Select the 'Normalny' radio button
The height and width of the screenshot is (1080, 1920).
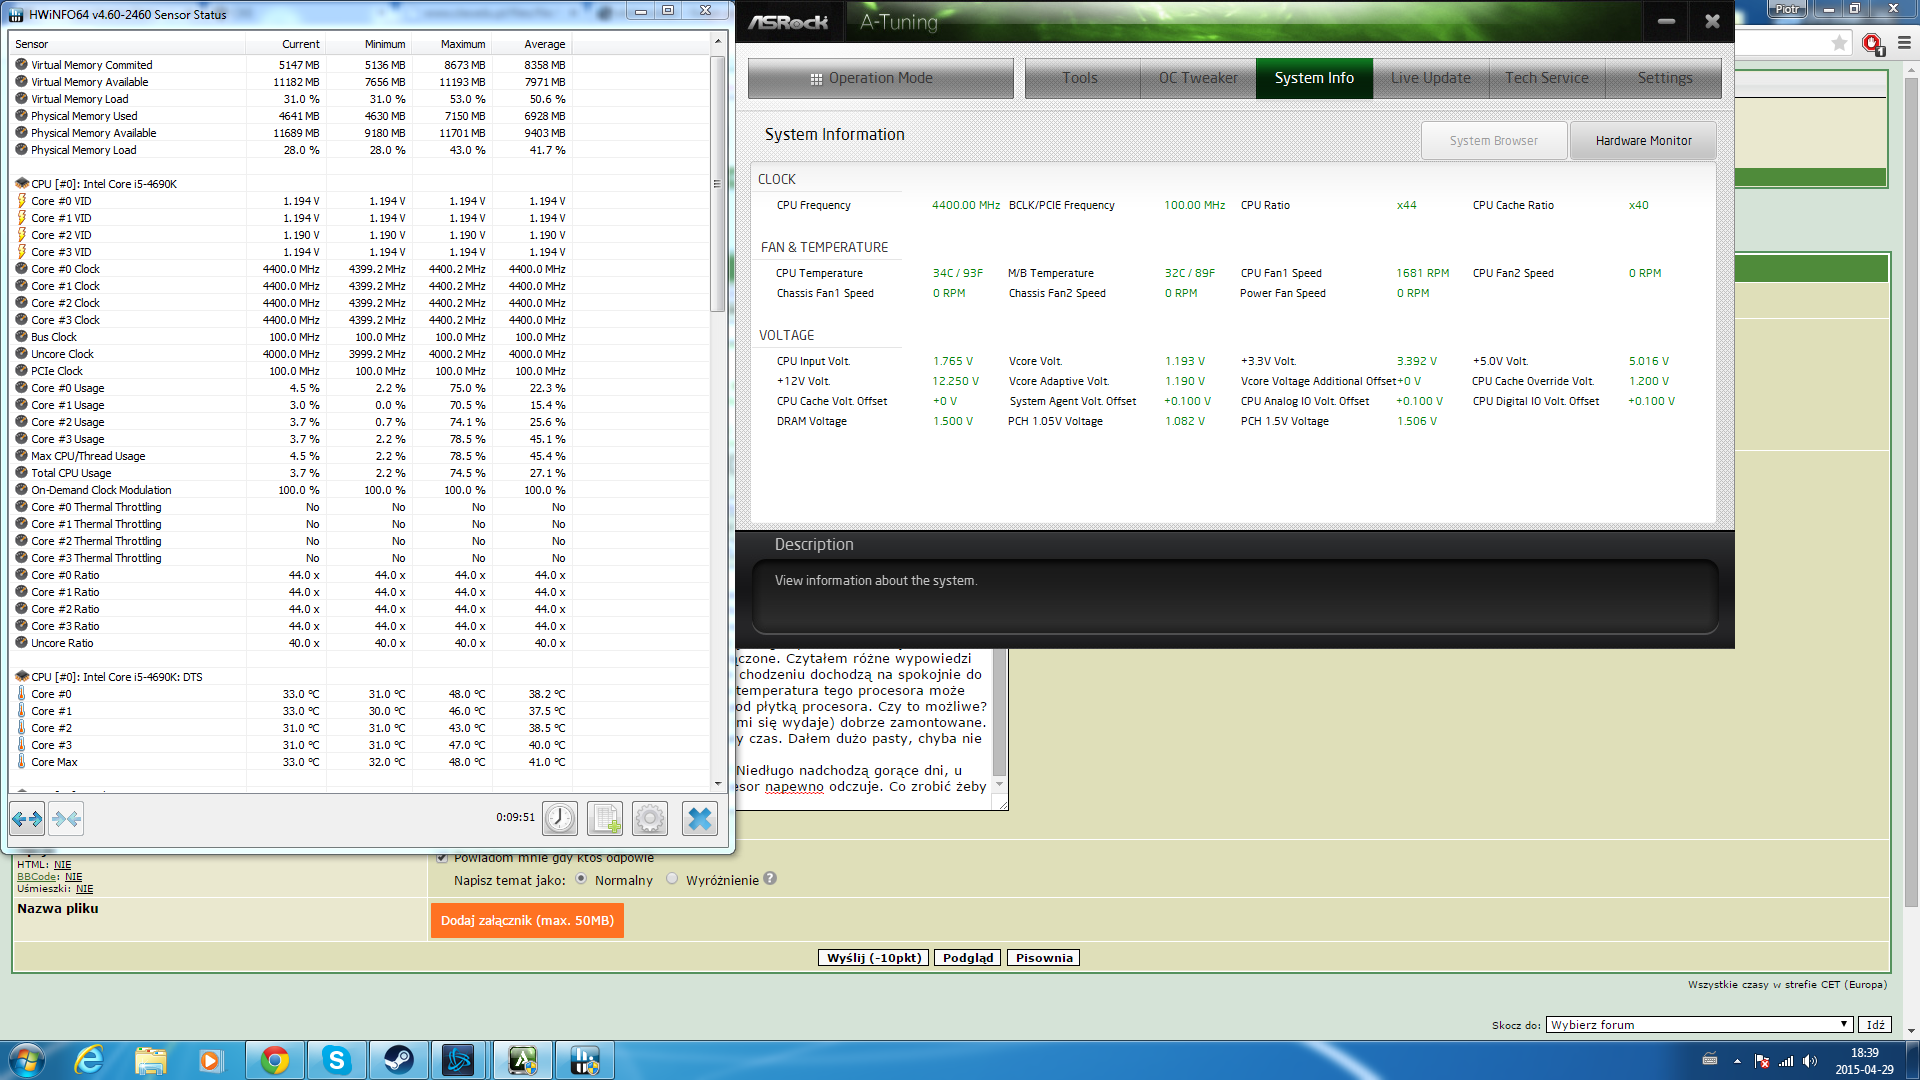tap(581, 879)
